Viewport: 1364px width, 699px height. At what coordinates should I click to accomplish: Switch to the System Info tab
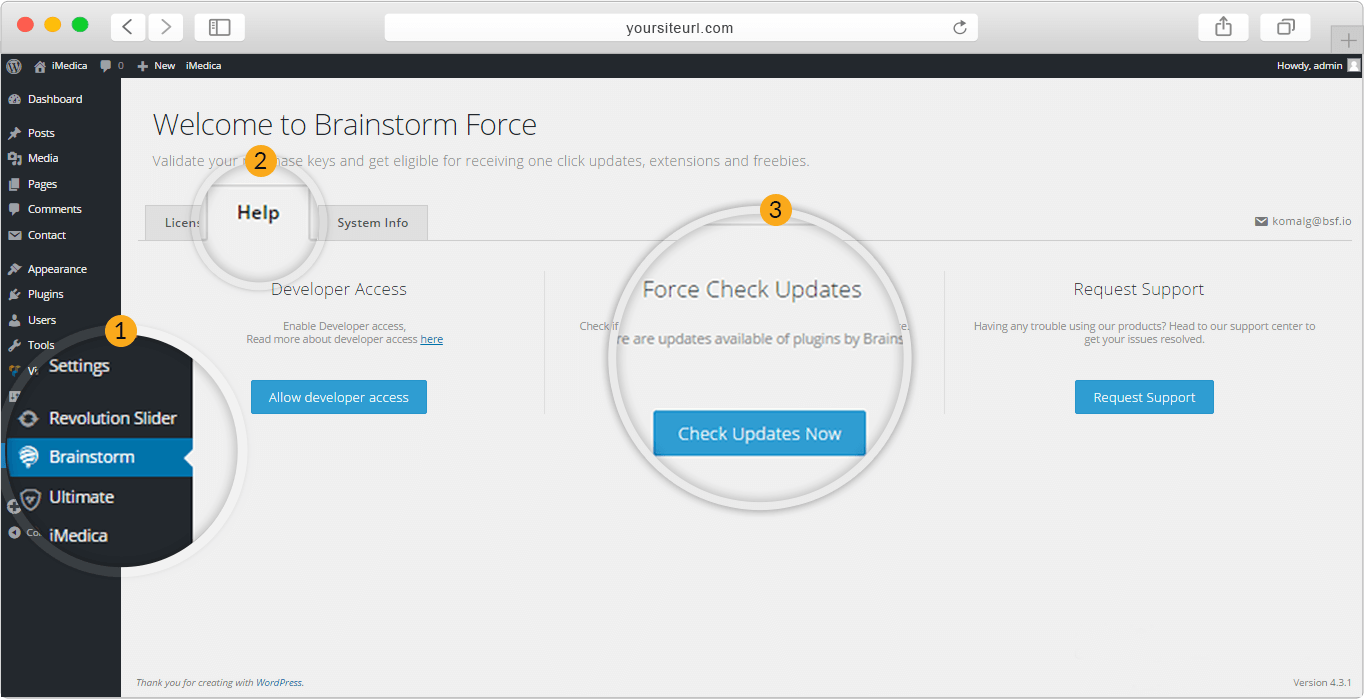click(372, 223)
